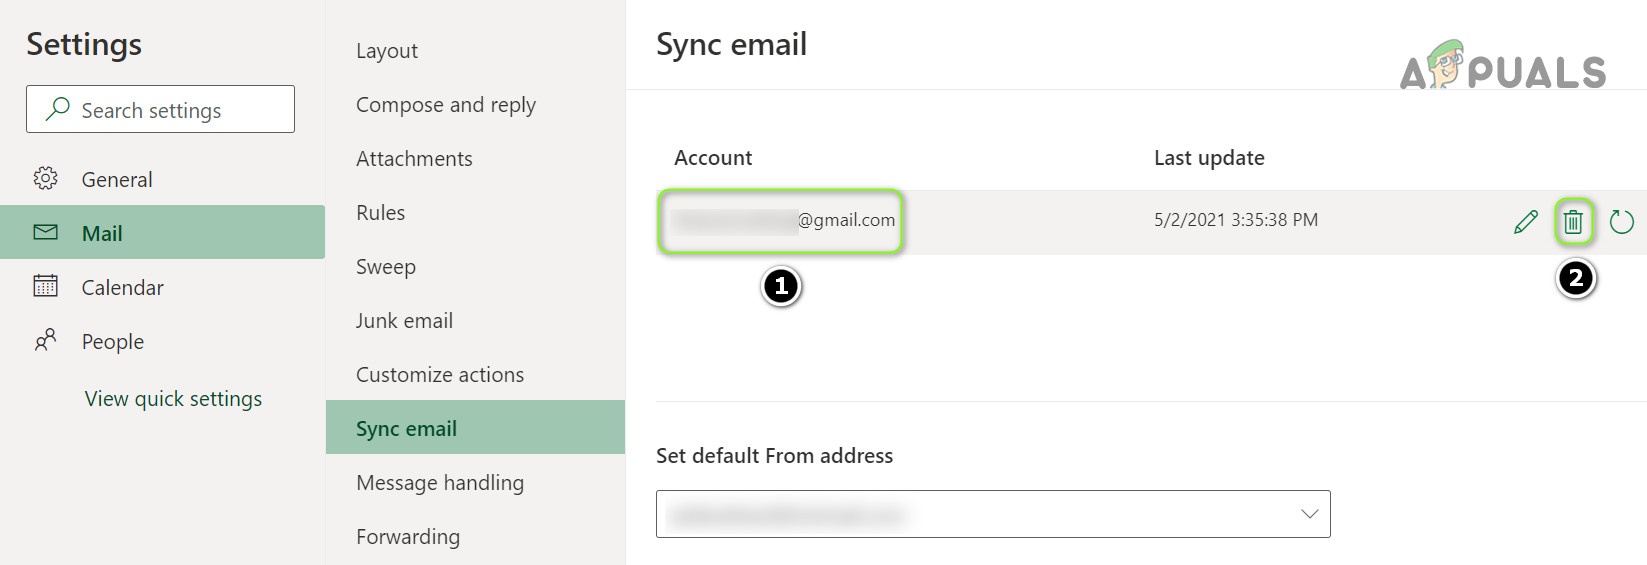Select Customize actions
Viewport: 1647px width, 565px height.
click(x=440, y=375)
